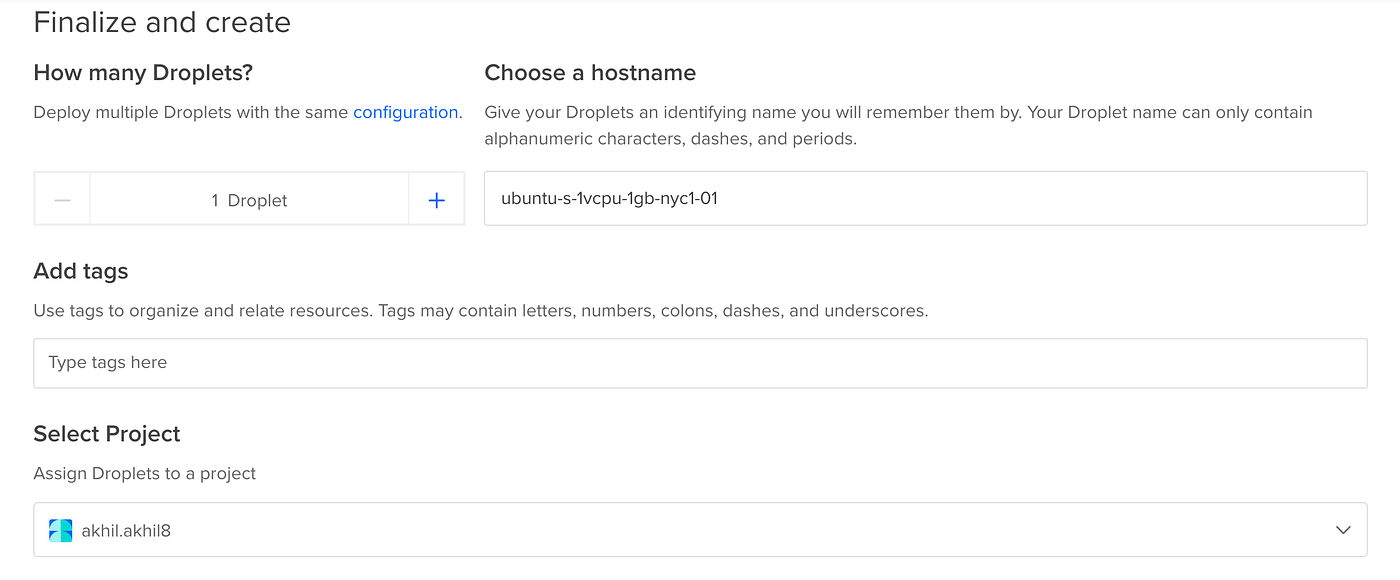
Task: Click the 'Add tags' heading
Action: coord(81,271)
